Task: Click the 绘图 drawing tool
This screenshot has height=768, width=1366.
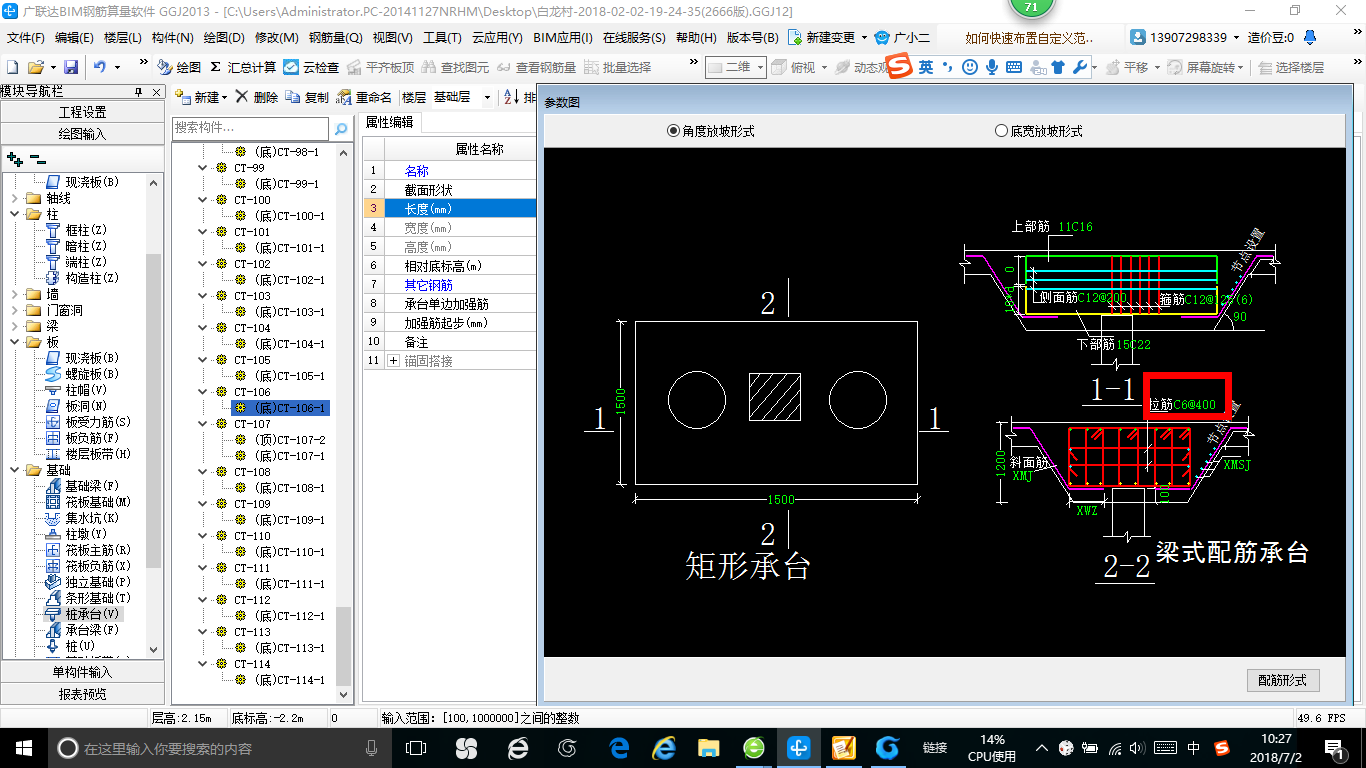Action: click(x=179, y=67)
